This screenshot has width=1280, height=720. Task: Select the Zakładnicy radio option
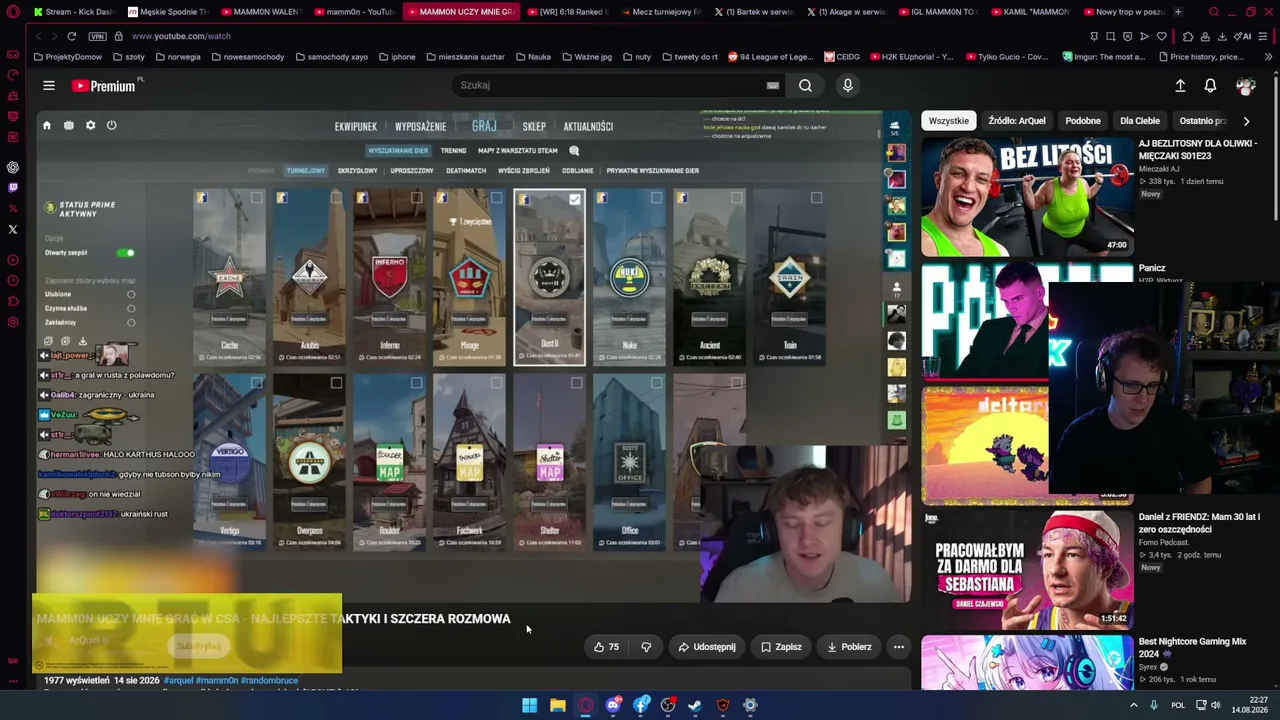click(131, 322)
